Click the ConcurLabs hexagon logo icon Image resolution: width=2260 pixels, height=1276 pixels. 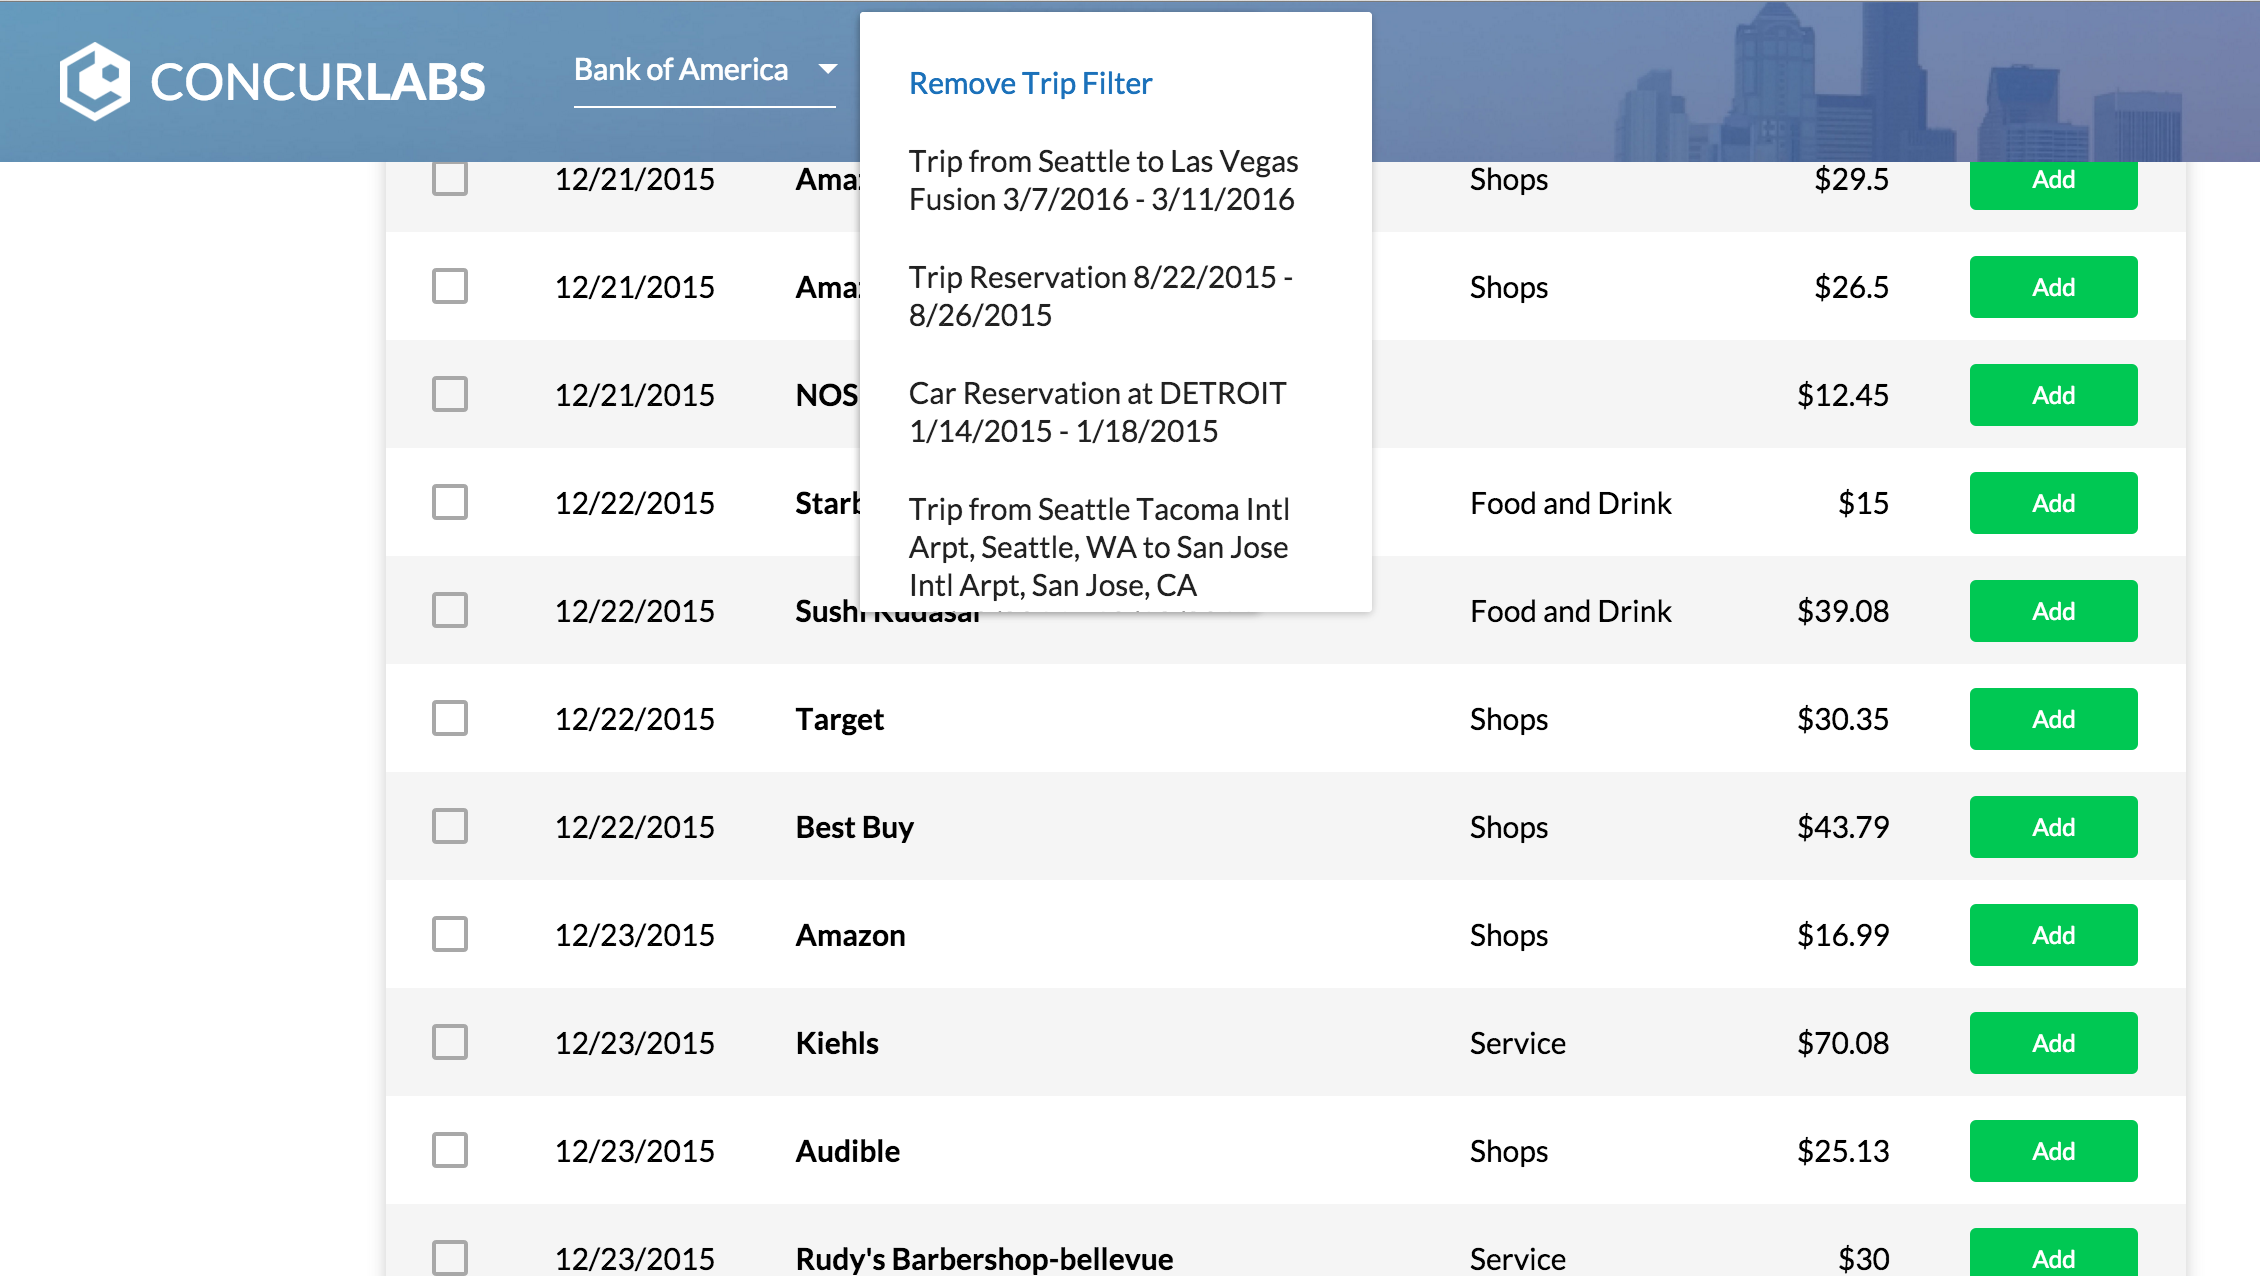pos(94,81)
